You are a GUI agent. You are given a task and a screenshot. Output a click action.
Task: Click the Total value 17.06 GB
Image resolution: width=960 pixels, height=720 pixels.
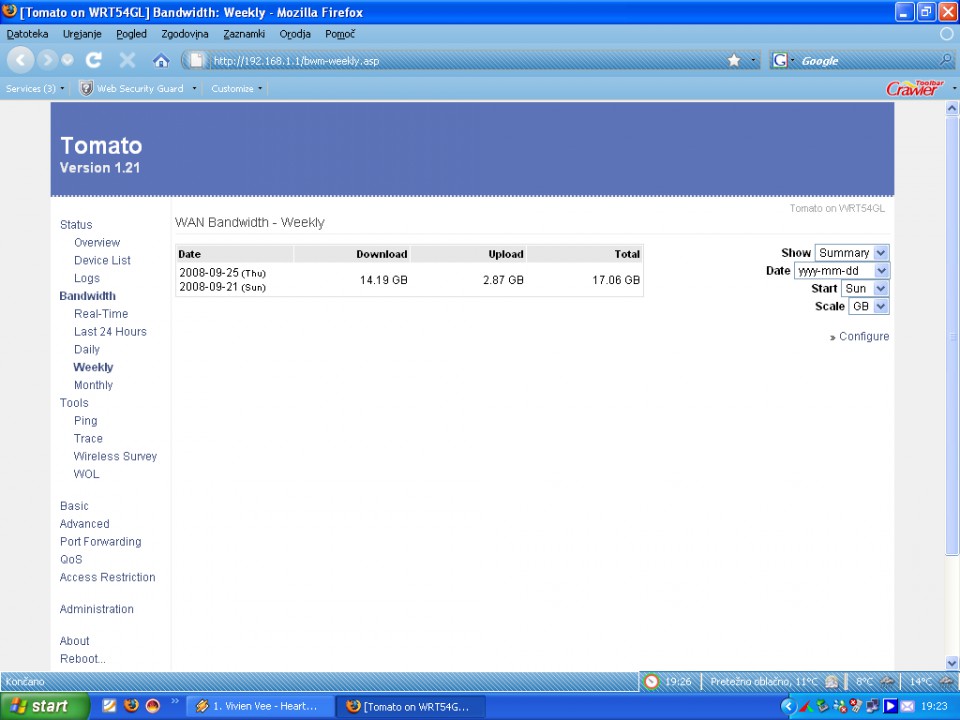[x=616, y=280]
